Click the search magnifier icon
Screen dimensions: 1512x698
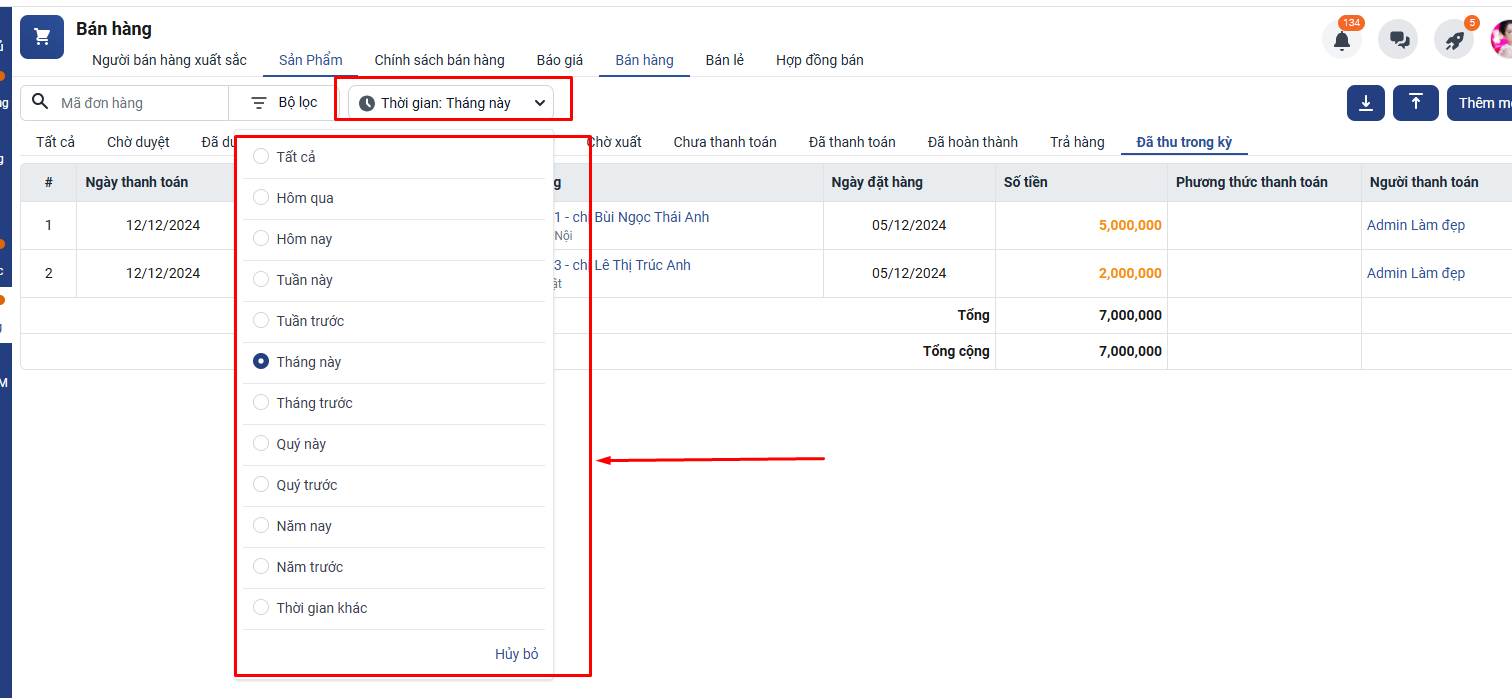(41, 102)
